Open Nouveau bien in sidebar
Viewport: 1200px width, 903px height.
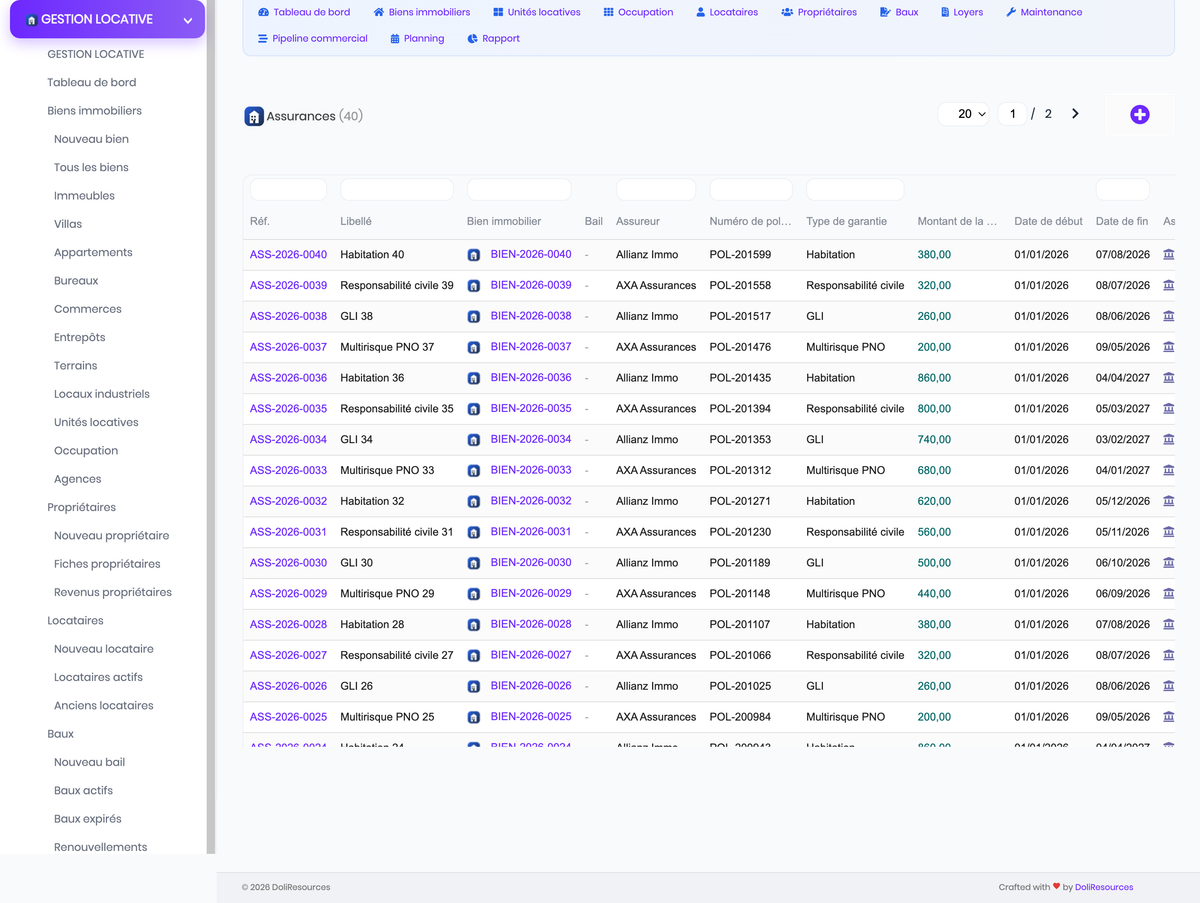(x=91, y=139)
